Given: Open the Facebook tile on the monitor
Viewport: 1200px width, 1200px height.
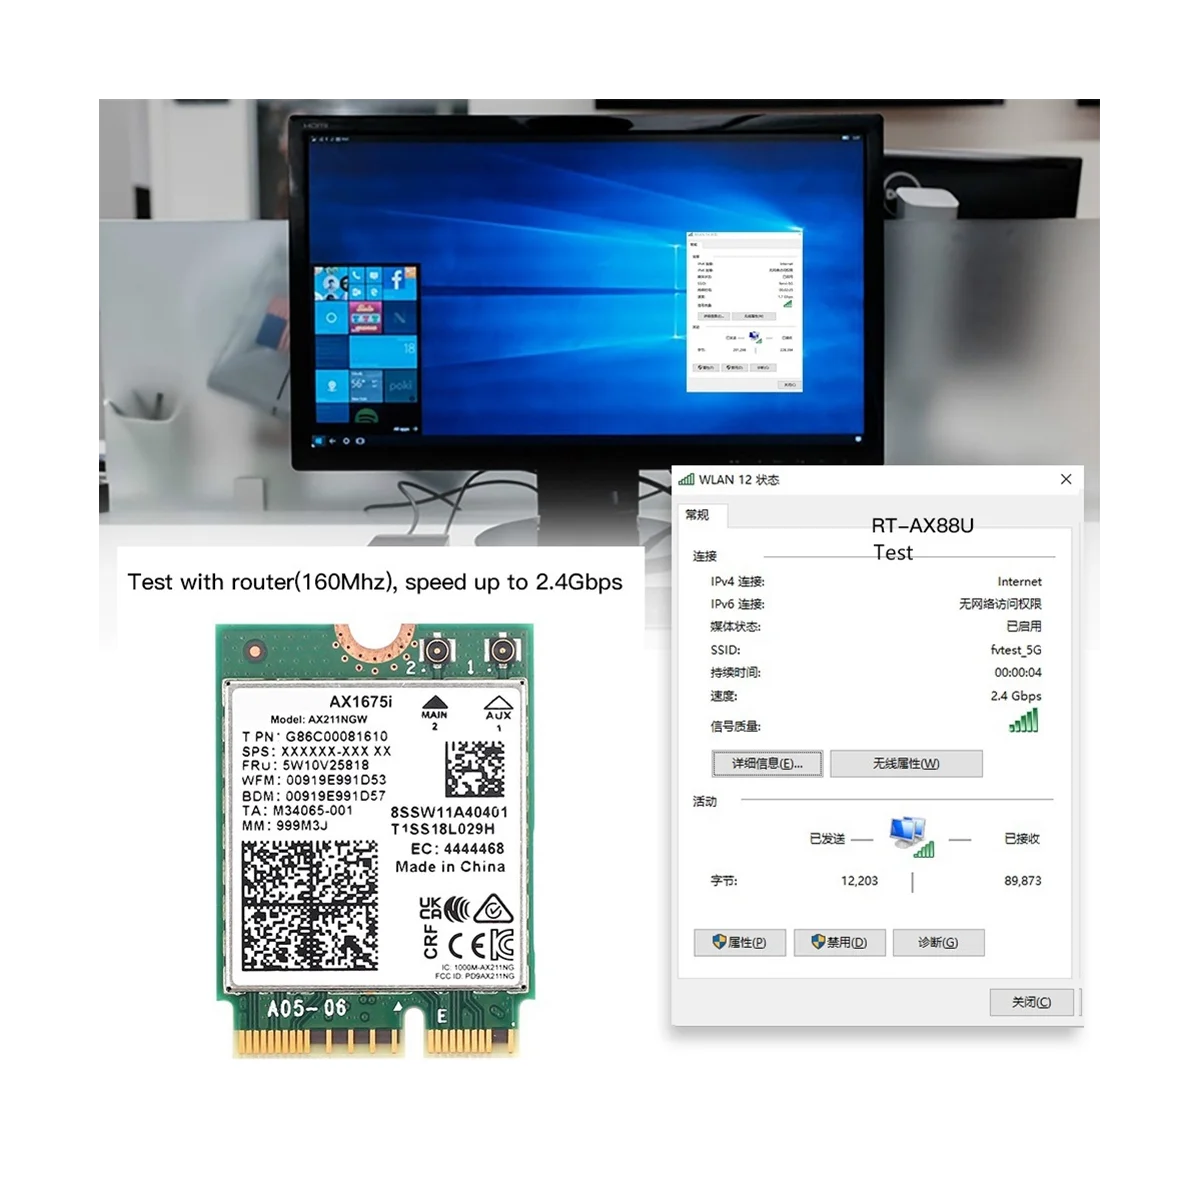Looking at the screenshot, I should [x=400, y=283].
